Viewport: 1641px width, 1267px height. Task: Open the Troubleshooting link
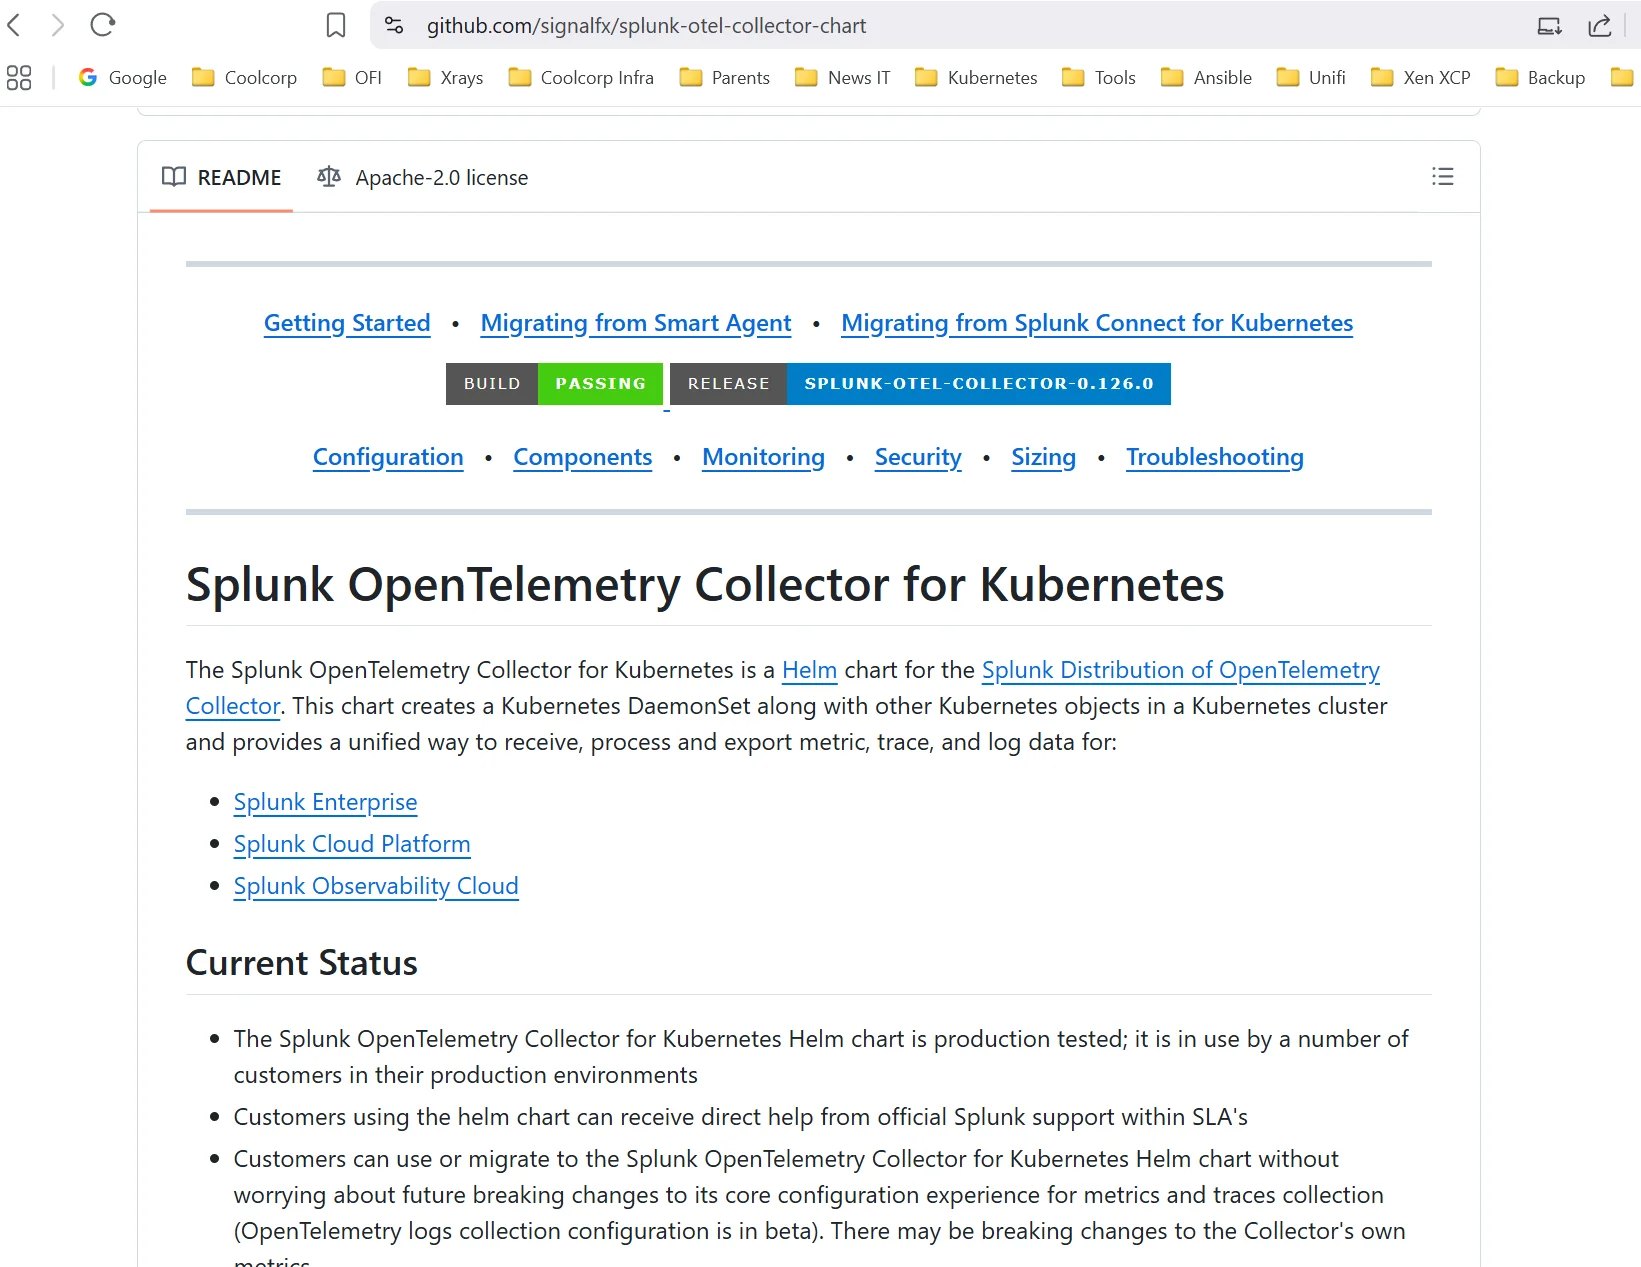[1215, 457]
